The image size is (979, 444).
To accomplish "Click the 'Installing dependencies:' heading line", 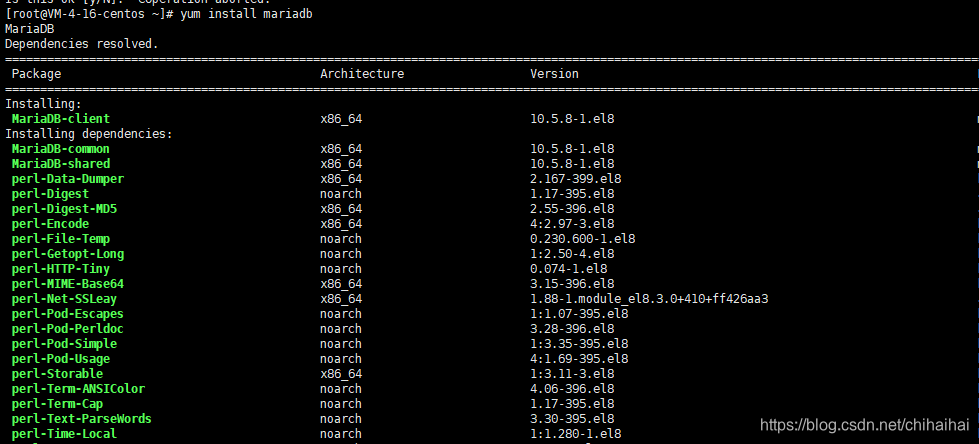I will pos(89,134).
